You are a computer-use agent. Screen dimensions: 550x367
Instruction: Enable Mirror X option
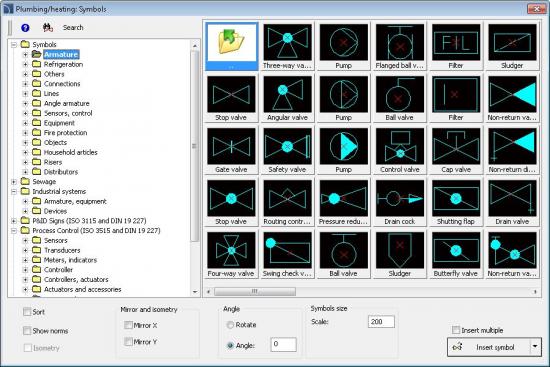(x=128, y=325)
